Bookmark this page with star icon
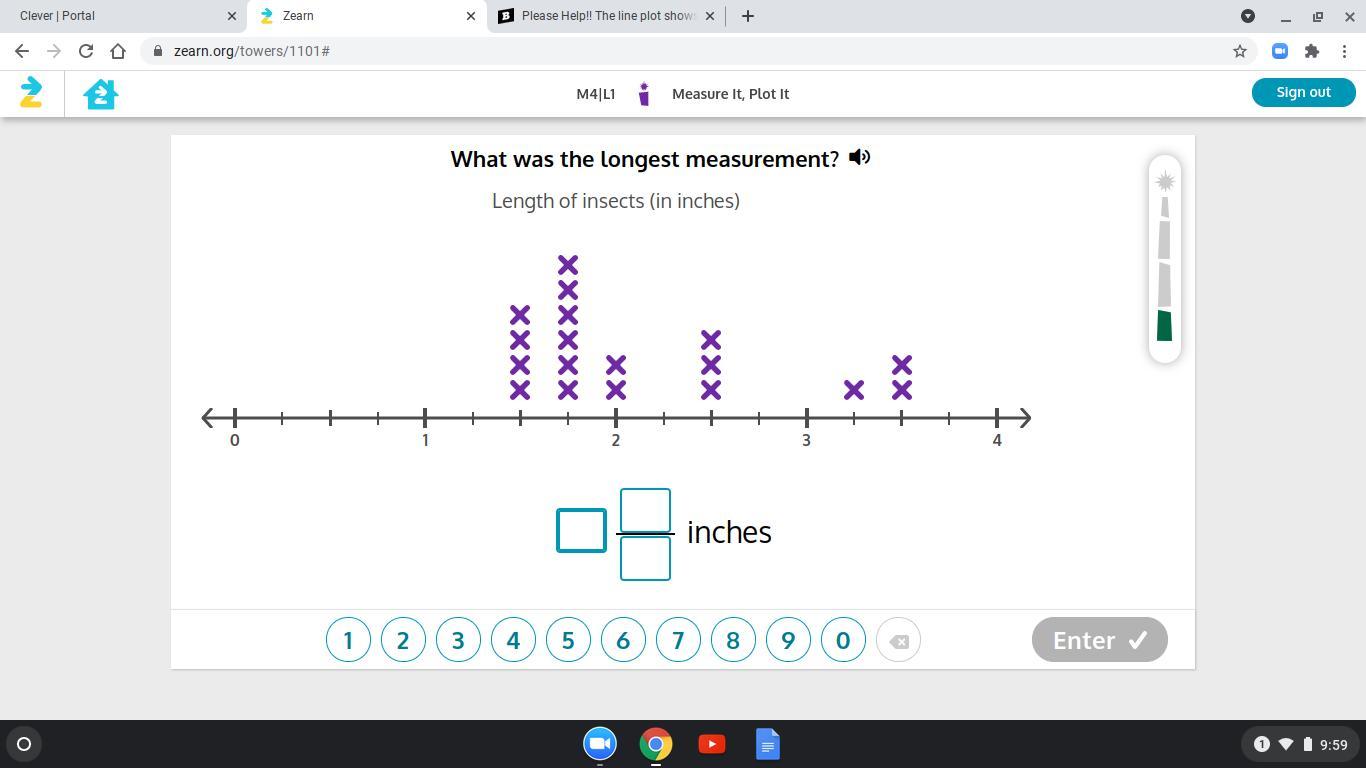 [x=1240, y=51]
